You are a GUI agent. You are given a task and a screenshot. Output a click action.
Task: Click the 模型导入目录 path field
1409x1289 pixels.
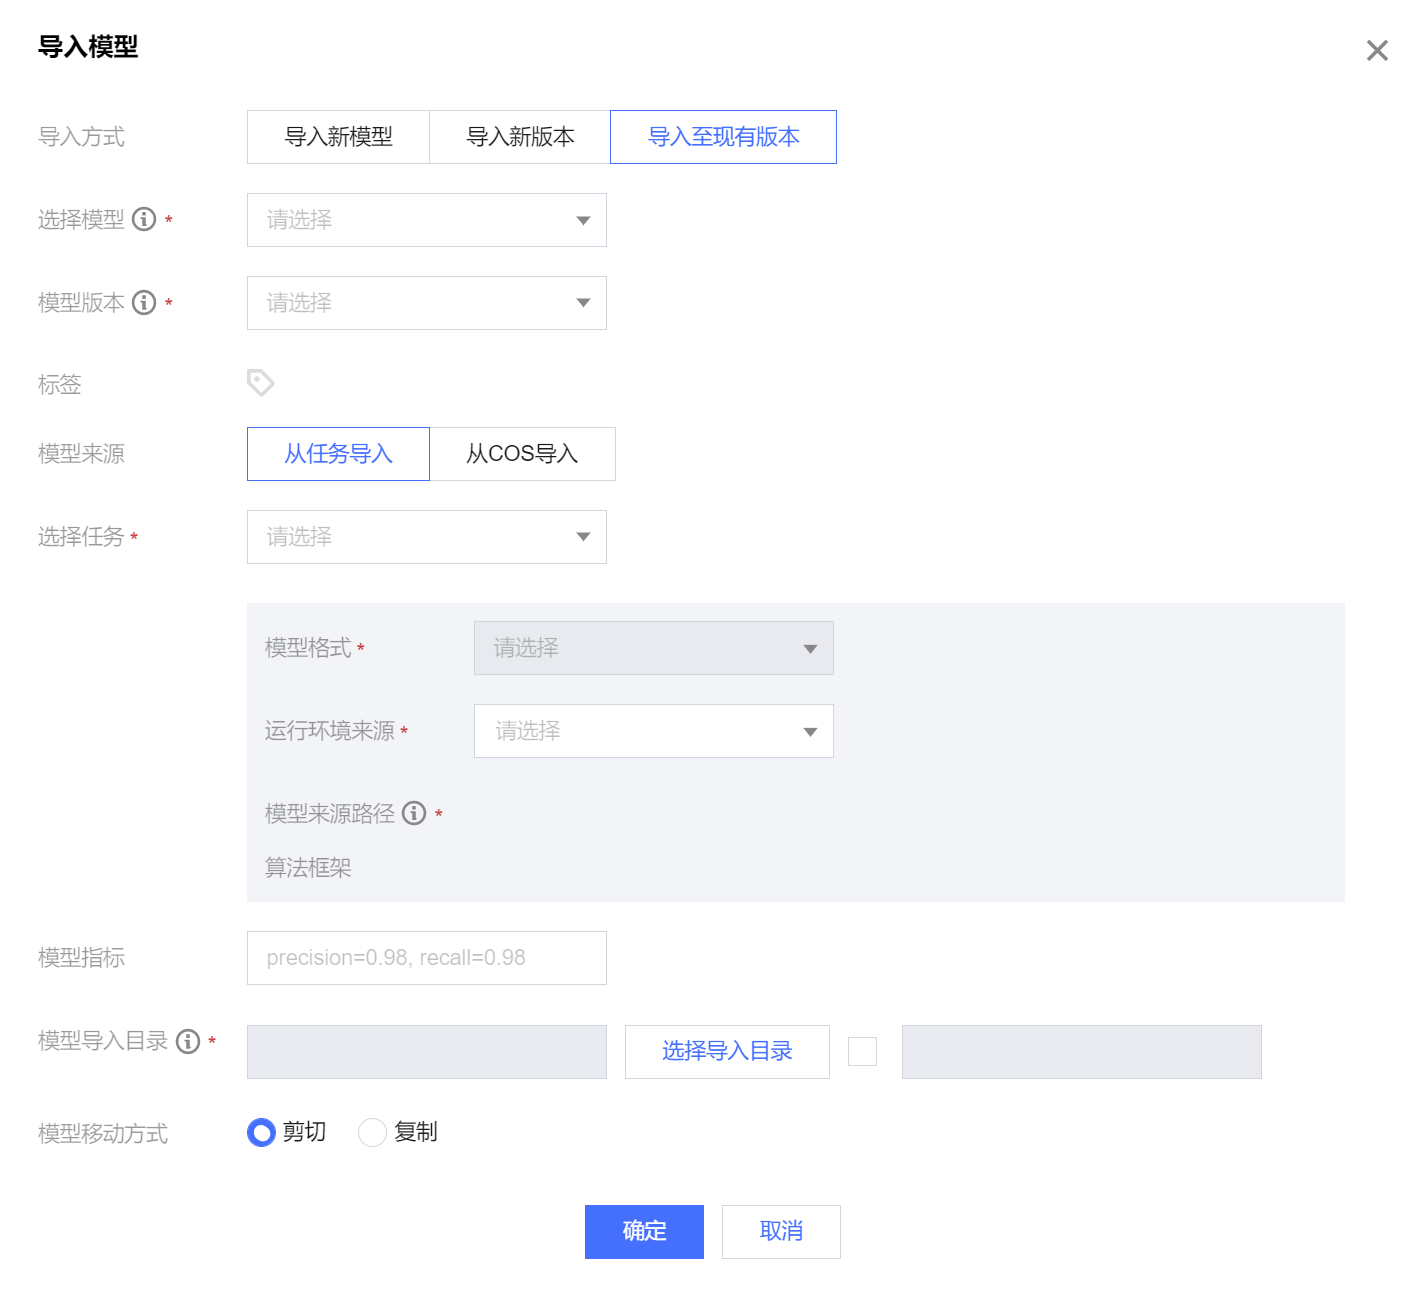point(427,1052)
